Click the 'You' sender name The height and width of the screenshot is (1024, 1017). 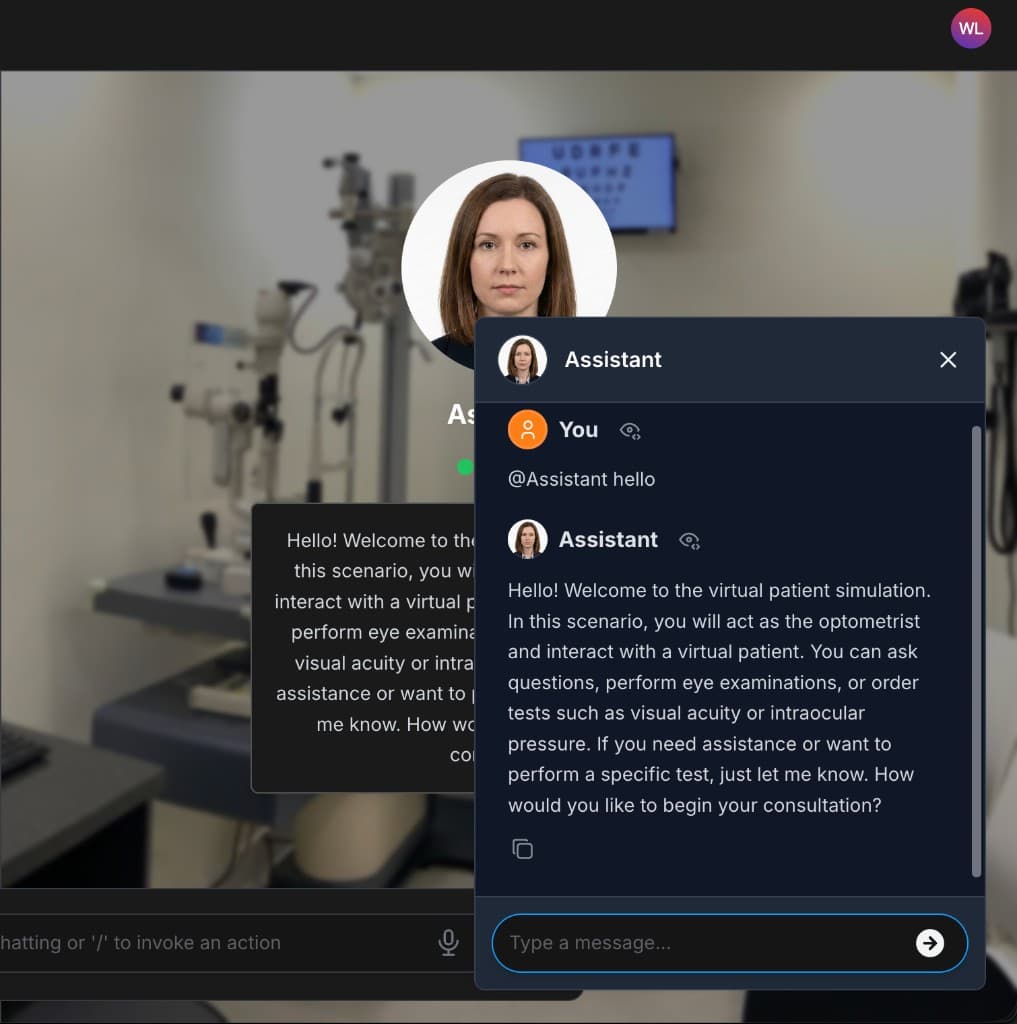(578, 430)
